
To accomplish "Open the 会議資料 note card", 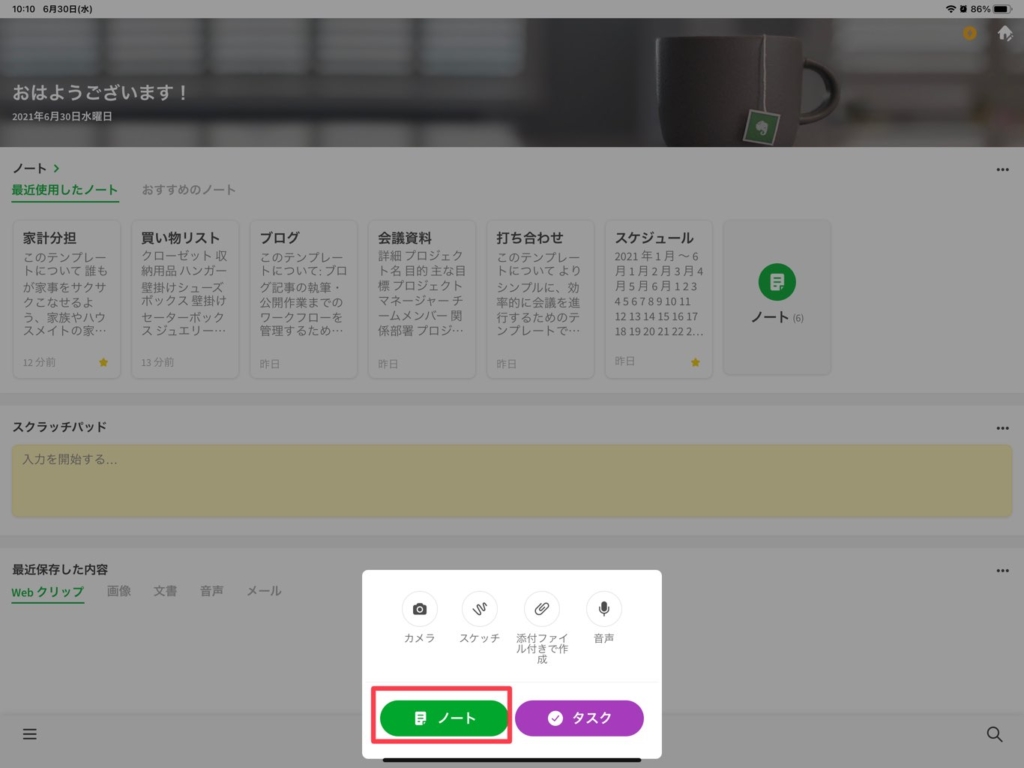I will (422, 299).
